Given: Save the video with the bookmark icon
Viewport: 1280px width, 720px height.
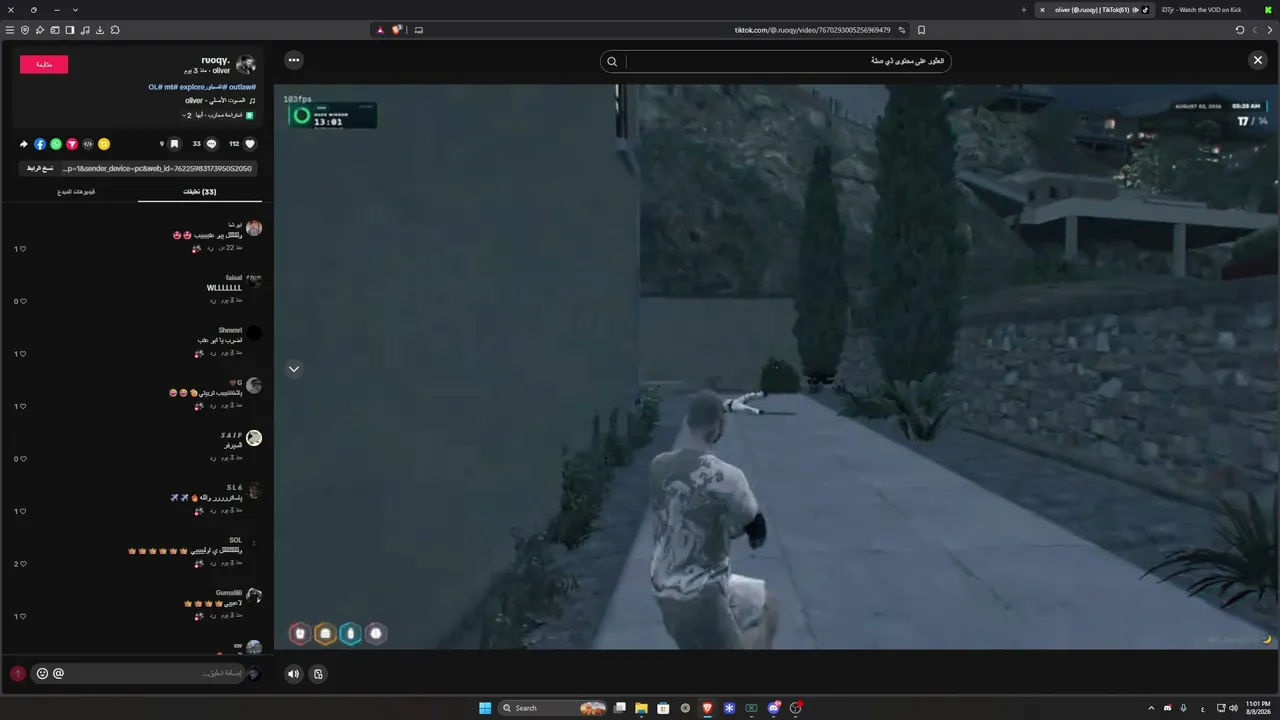Looking at the screenshot, I should [174, 144].
